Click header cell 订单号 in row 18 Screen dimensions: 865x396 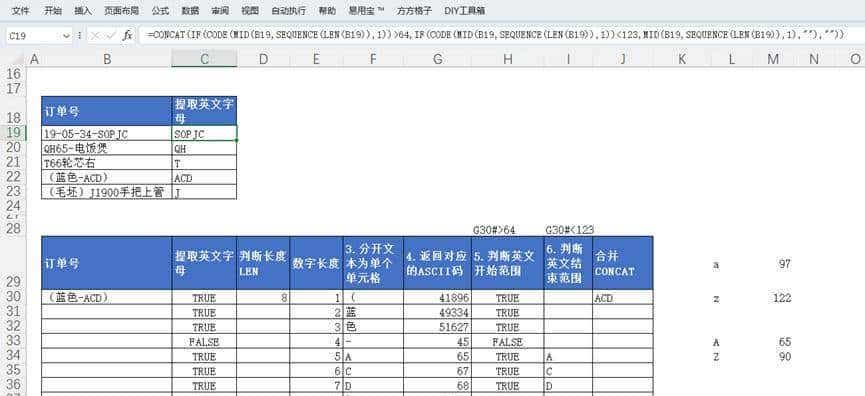[x=107, y=111]
